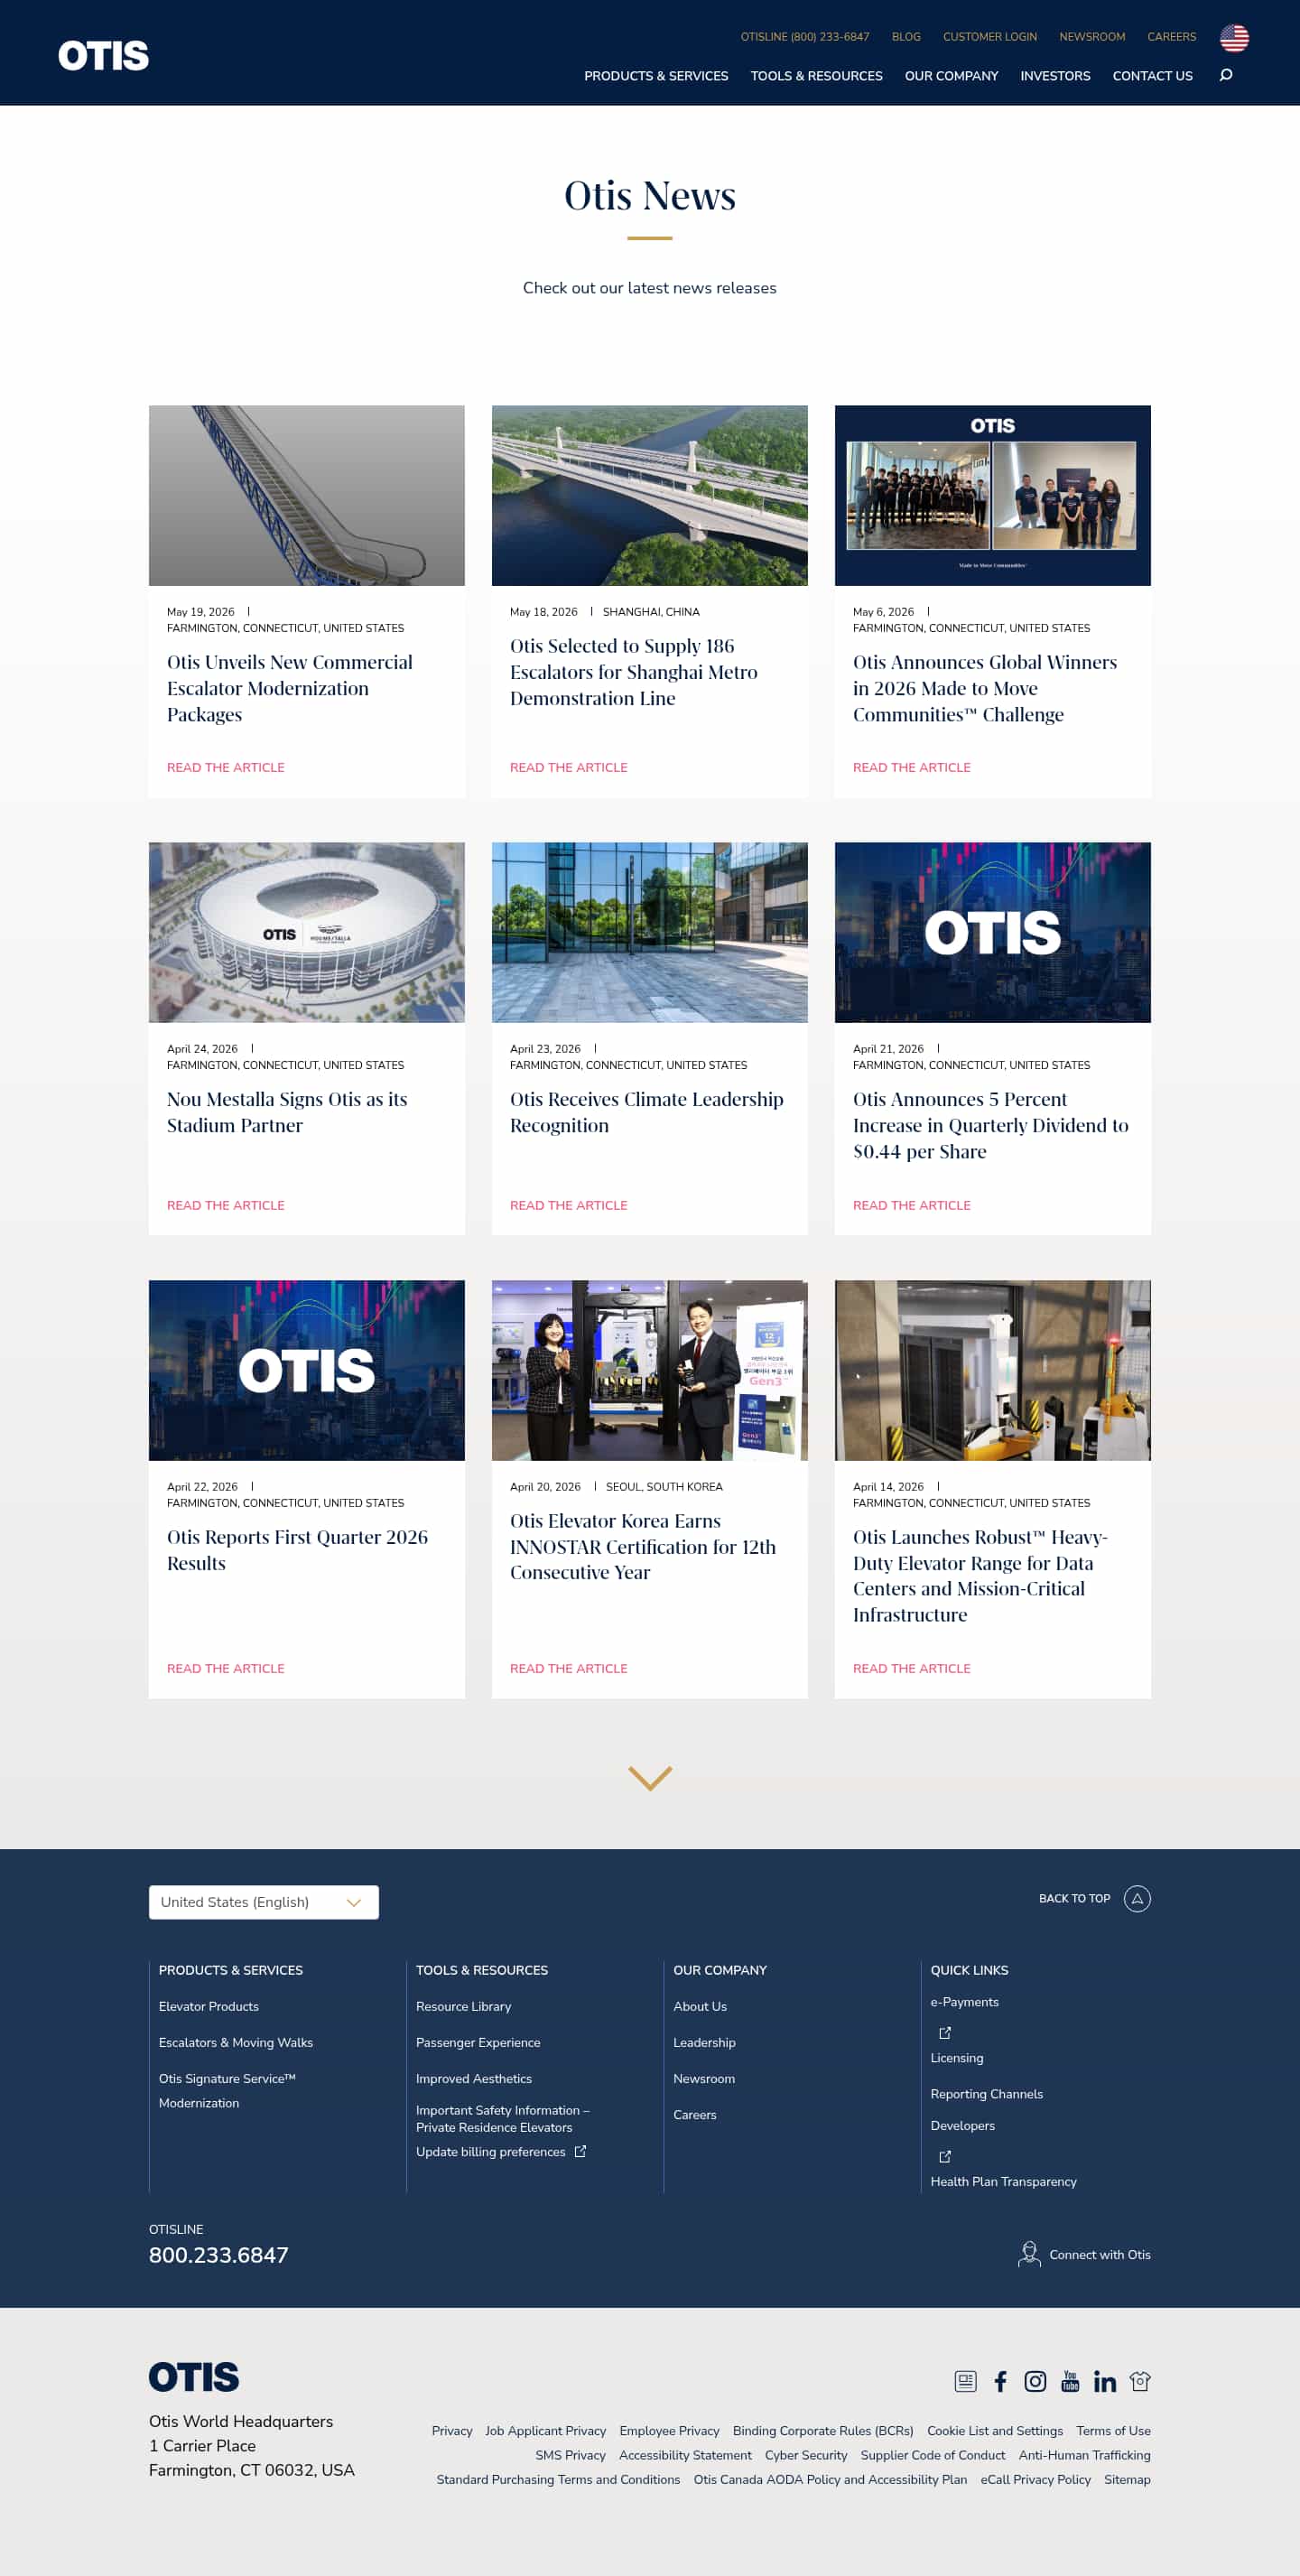This screenshot has height=2576, width=1300.
Task: Read the article on Robust Heavy-Duty Elevator
Action: coord(912,1669)
